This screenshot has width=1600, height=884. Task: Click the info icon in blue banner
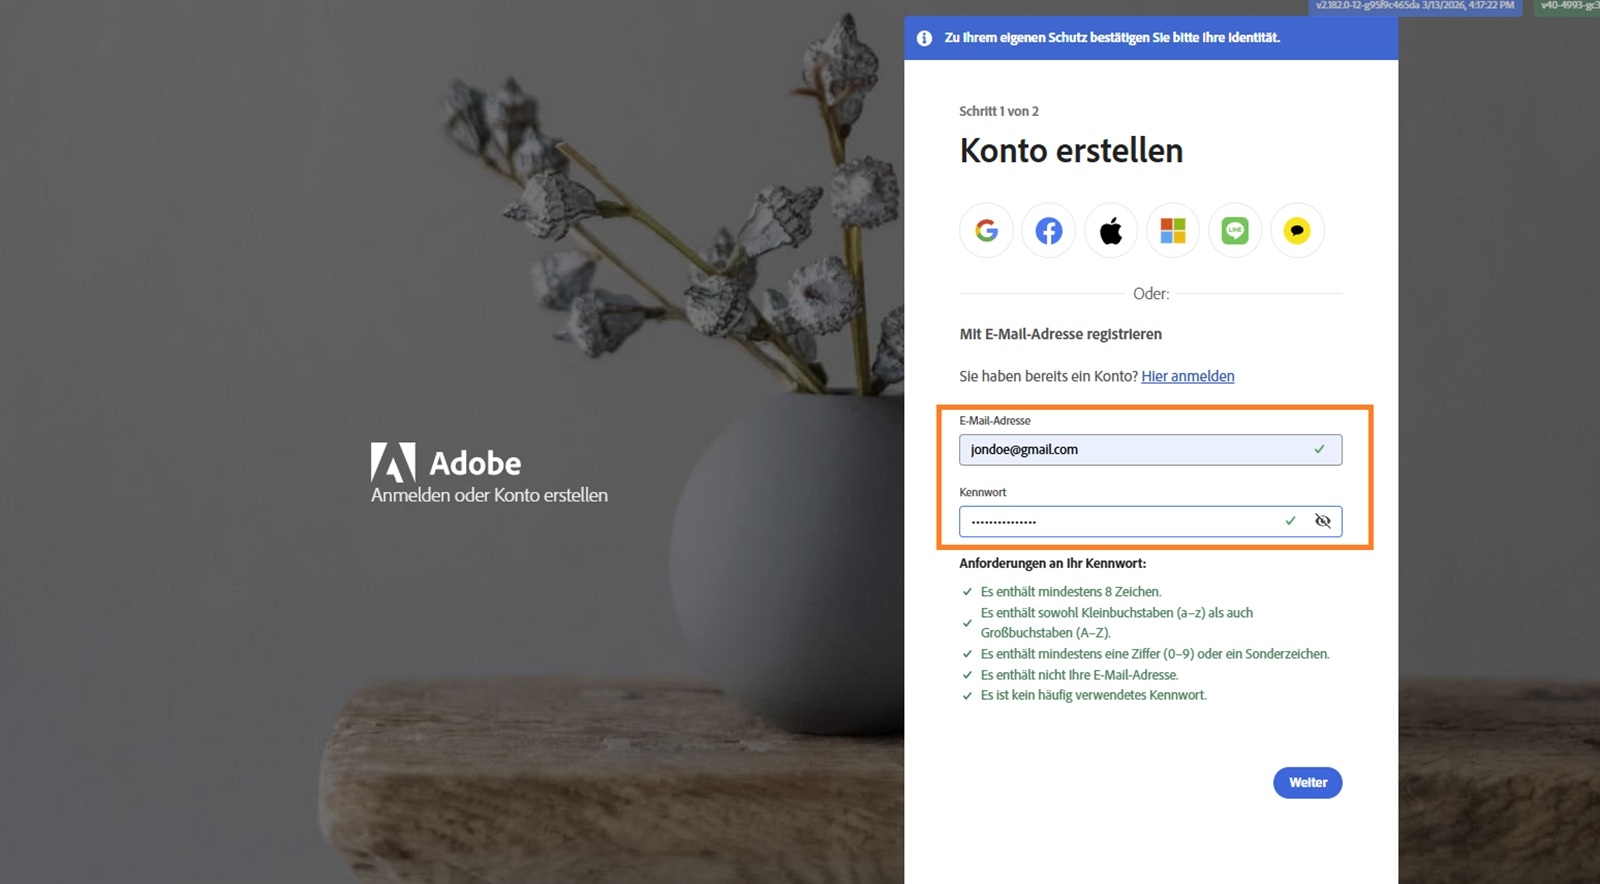click(925, 38)
